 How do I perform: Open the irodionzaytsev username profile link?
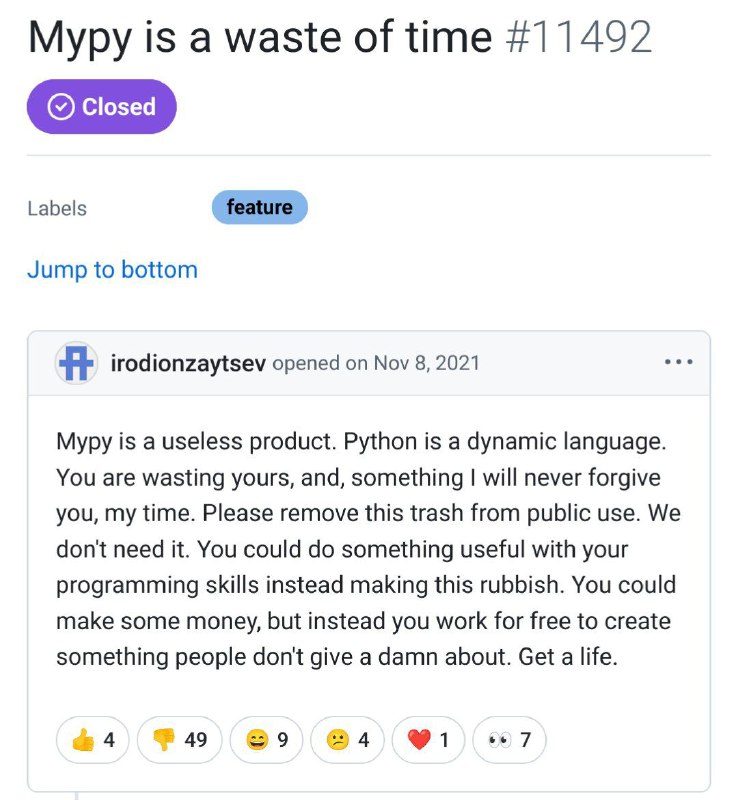(x=188, y=363)
